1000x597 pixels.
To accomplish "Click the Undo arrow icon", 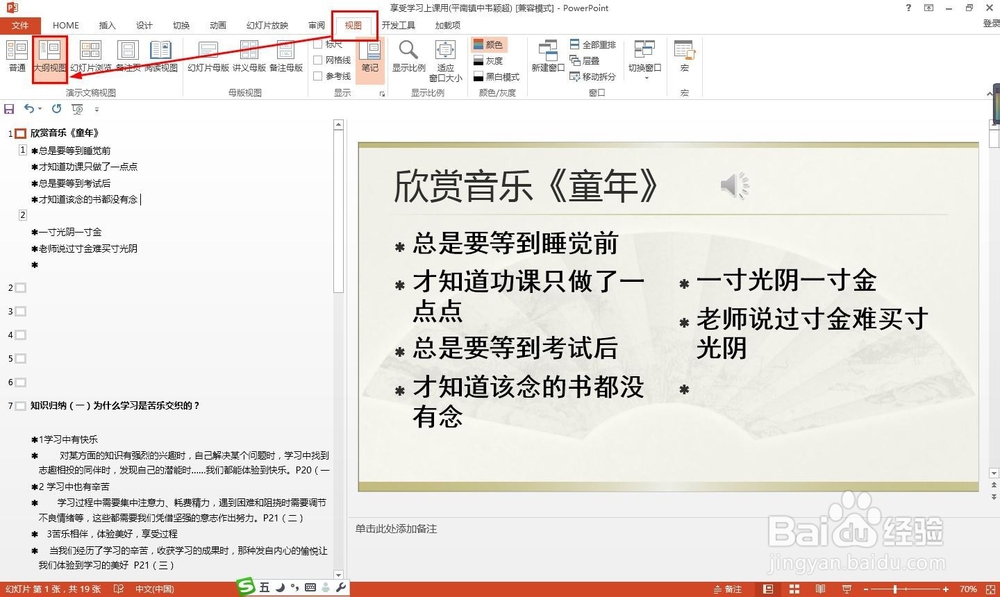I will click(29, 108).
